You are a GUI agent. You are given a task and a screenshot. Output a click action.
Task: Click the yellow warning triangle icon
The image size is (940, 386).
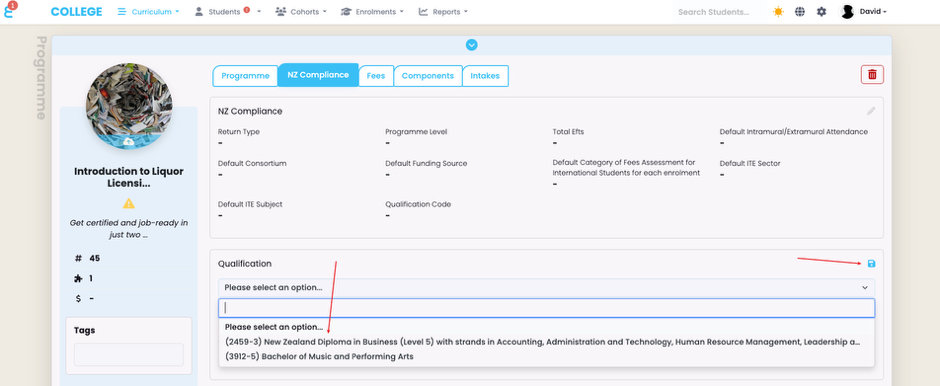point(129,203)
